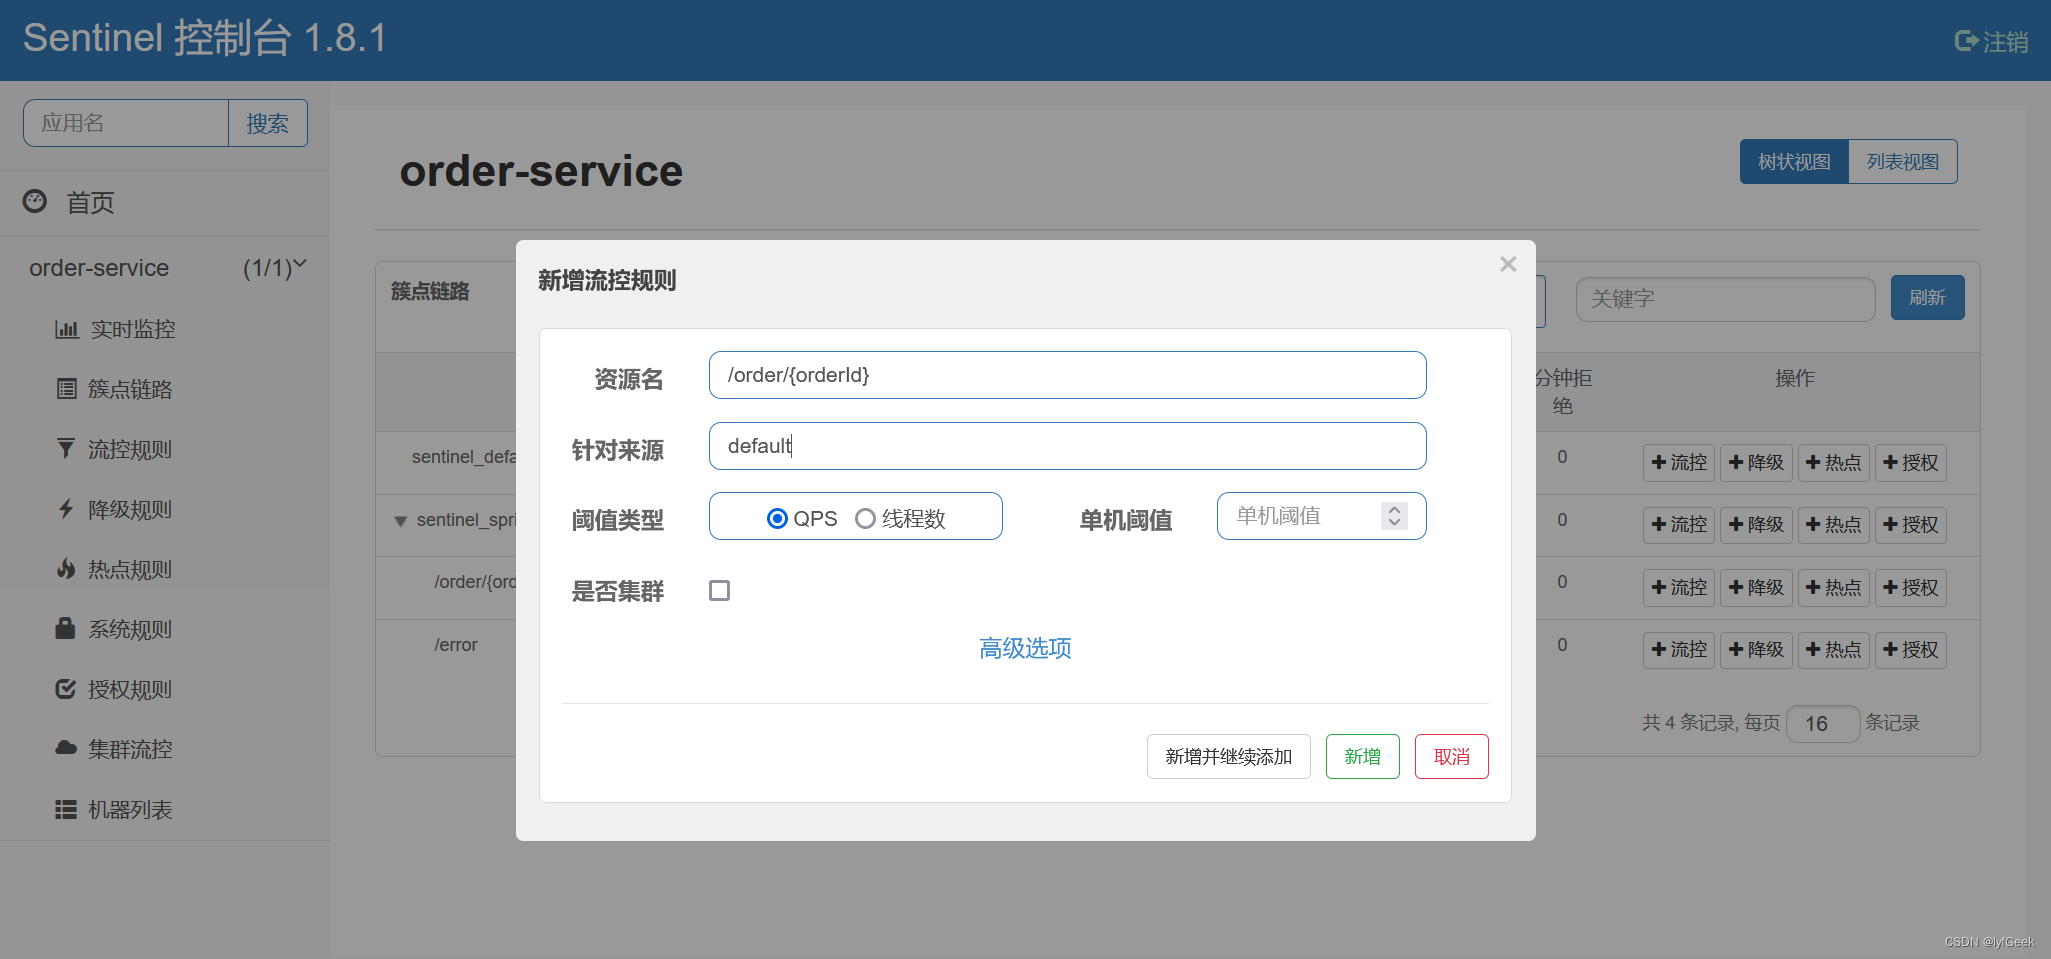
Task: Click 热点 in the /error row
Action: pyautogui.click(x=1833, y=649)
